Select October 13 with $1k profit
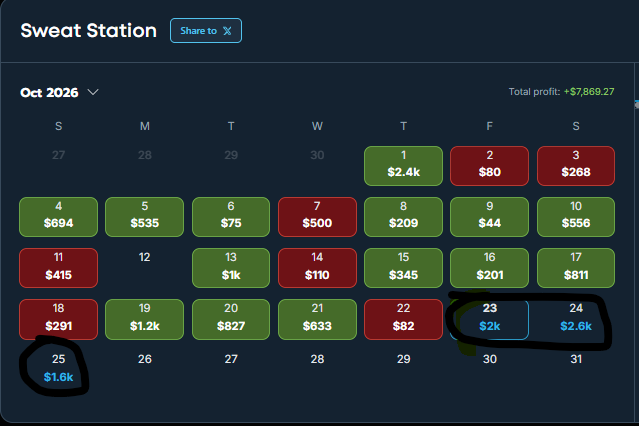The image size is (639, 426). tap(231, 268)
